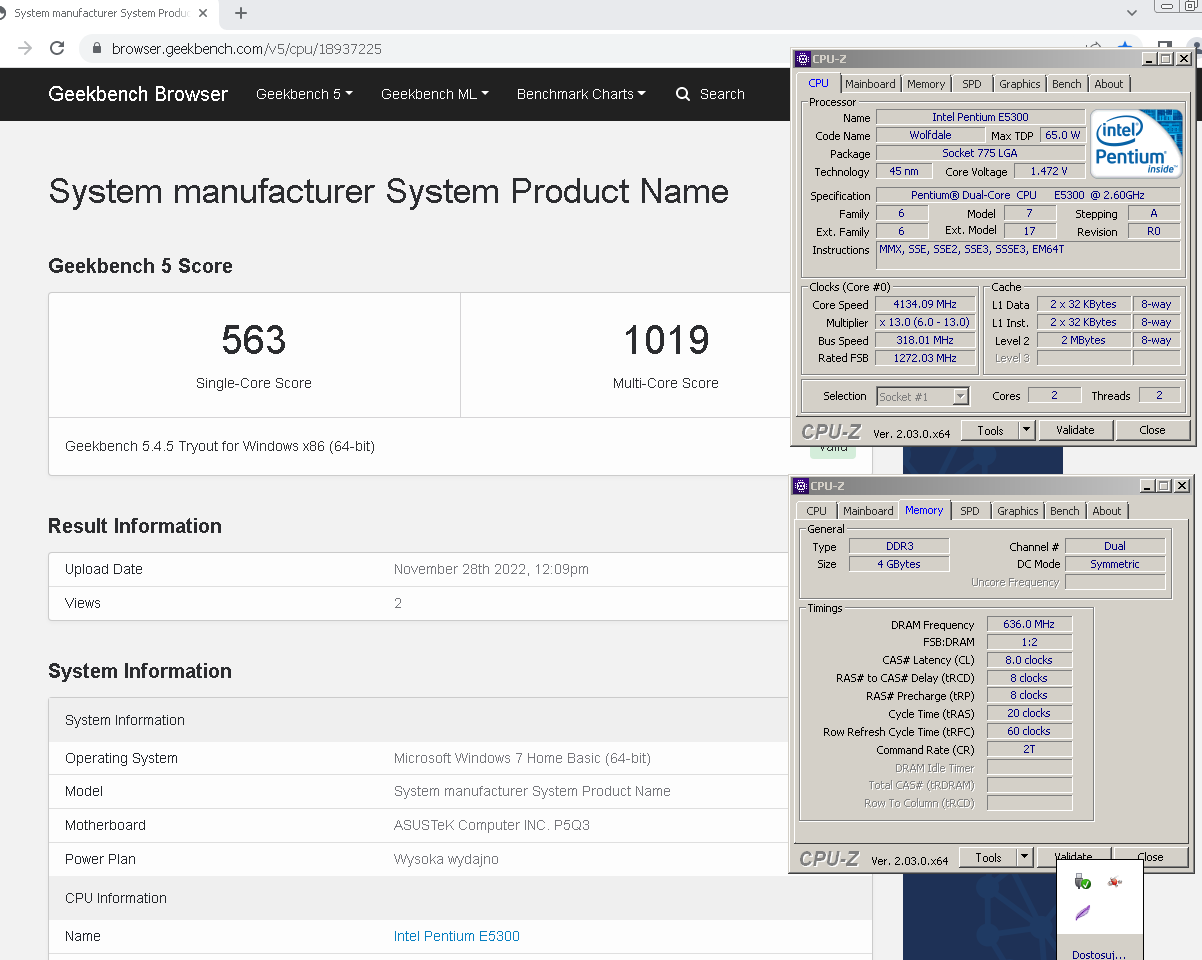Viewport: 1202px width, 960px height.
Task: Click the Chrome address bar URL
Action: click(x=246, y=48)
